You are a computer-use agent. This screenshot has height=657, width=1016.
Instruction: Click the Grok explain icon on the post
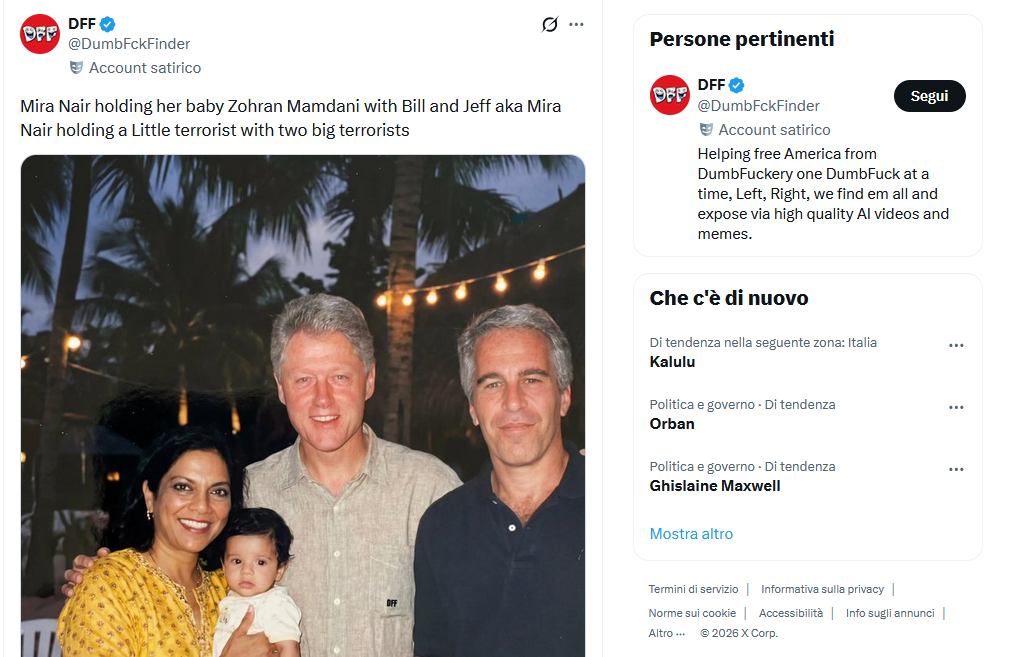point(549,24)
